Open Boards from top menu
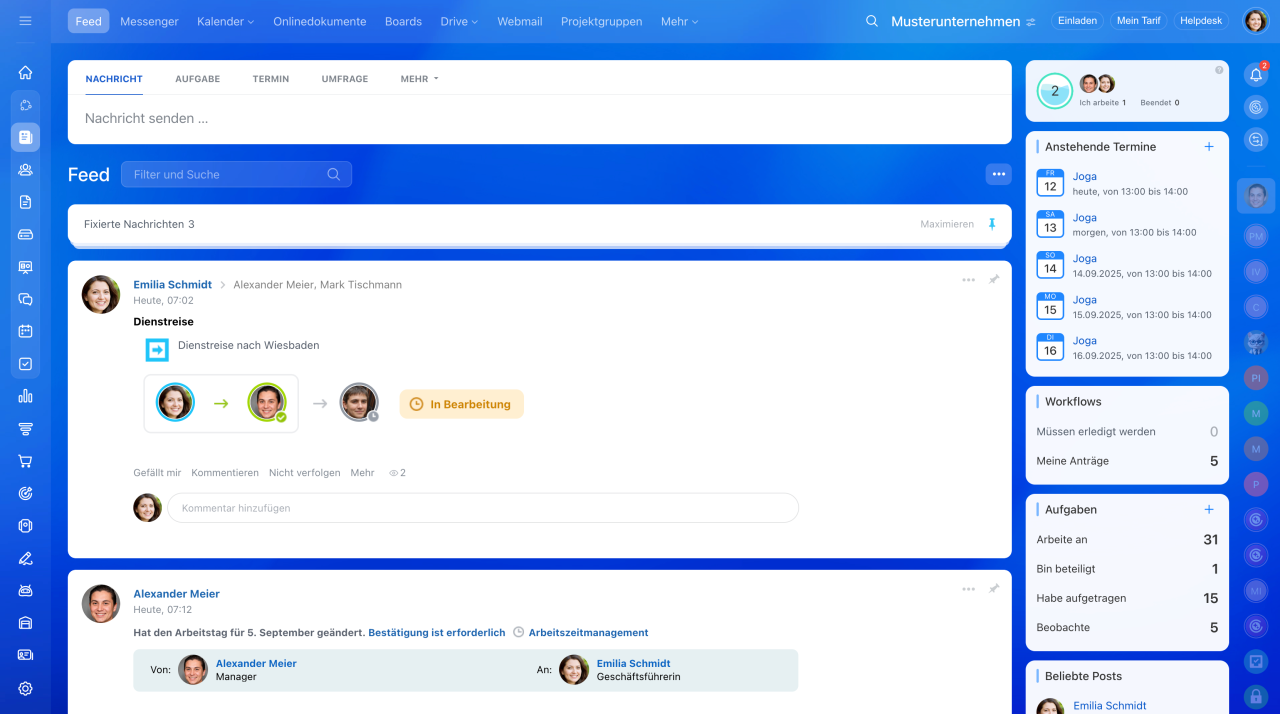Image resolution: width=1280 pixels, height=714 pixels. point(403,21)
